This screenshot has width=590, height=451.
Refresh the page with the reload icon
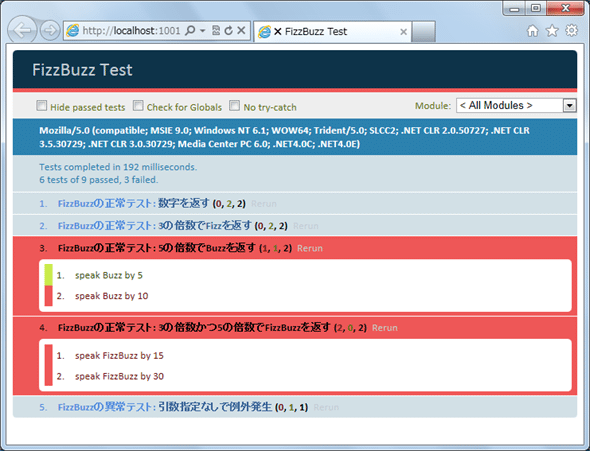[228, 30]
